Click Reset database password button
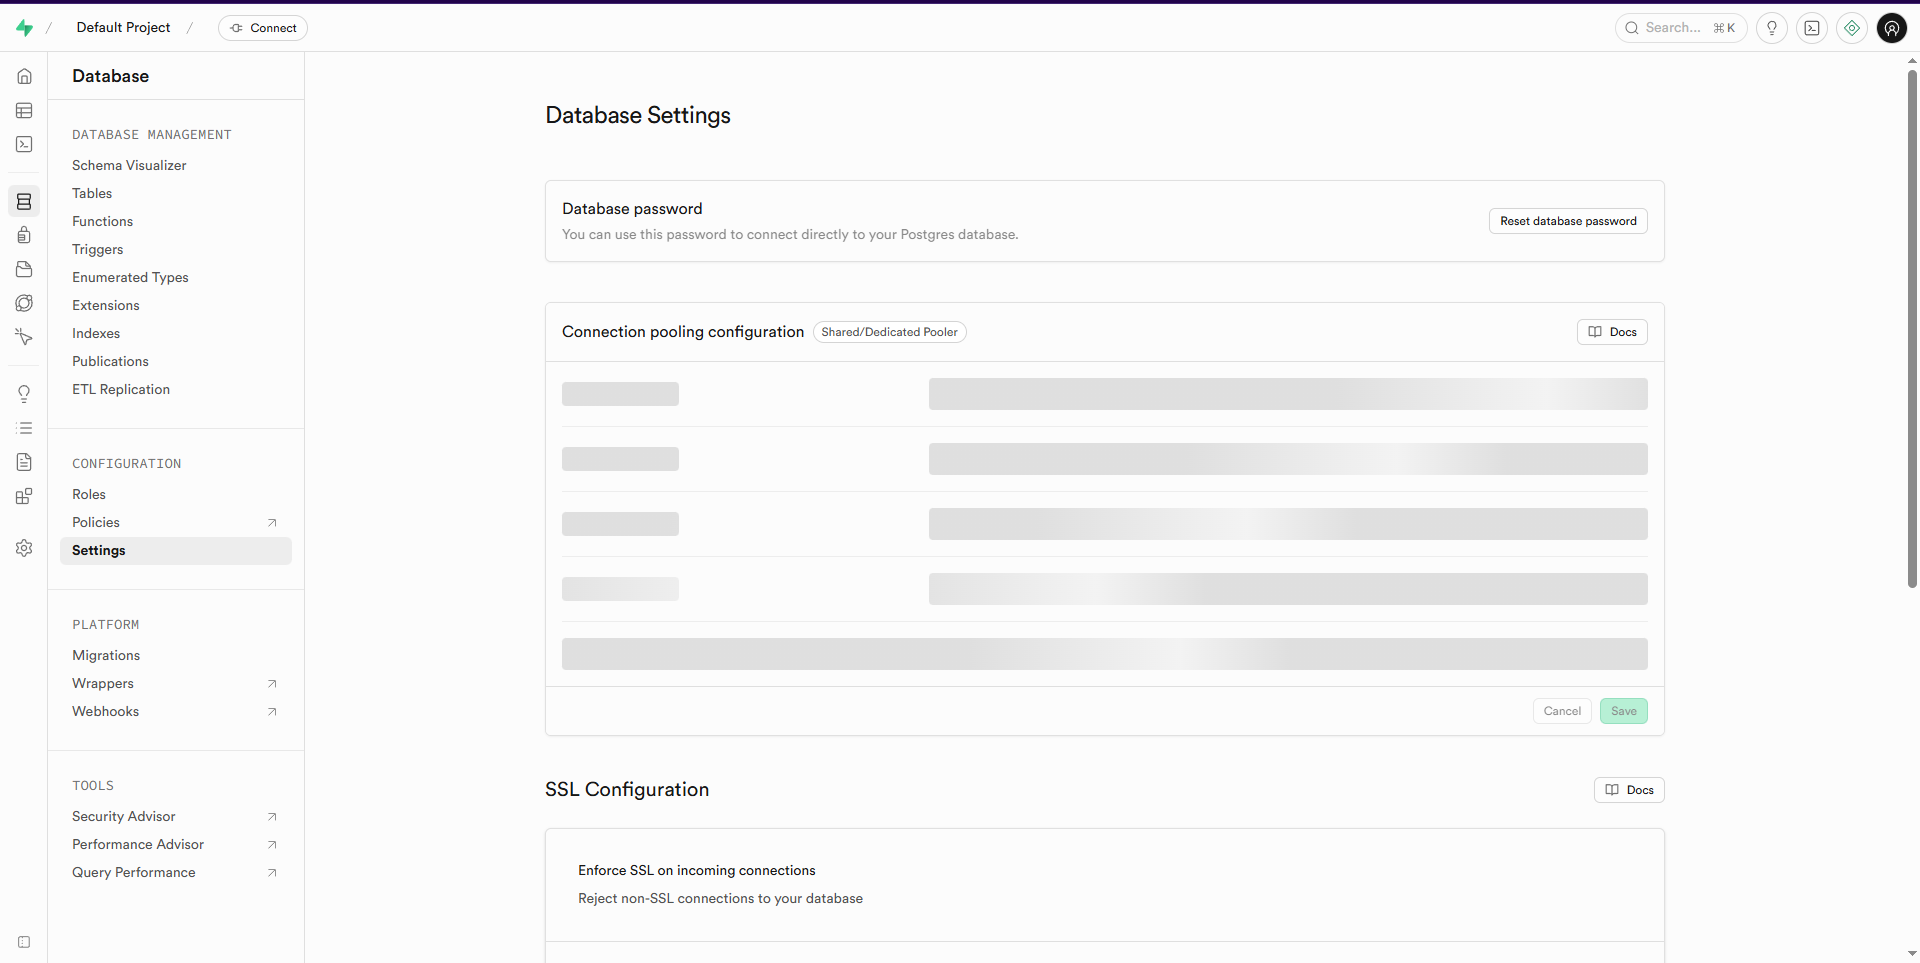Screen dimensions: 1920x963 [1567, 221]
